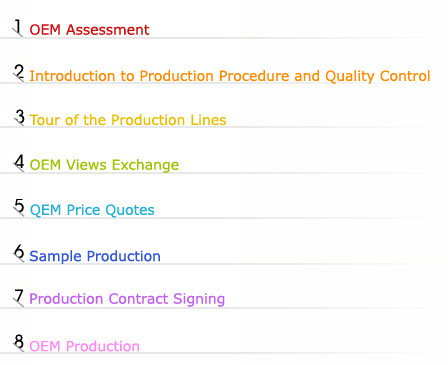Open the cyan Price Quotes heading
Image resolution: width=448 pixels, height=365 pixels.
pos(92,210)
